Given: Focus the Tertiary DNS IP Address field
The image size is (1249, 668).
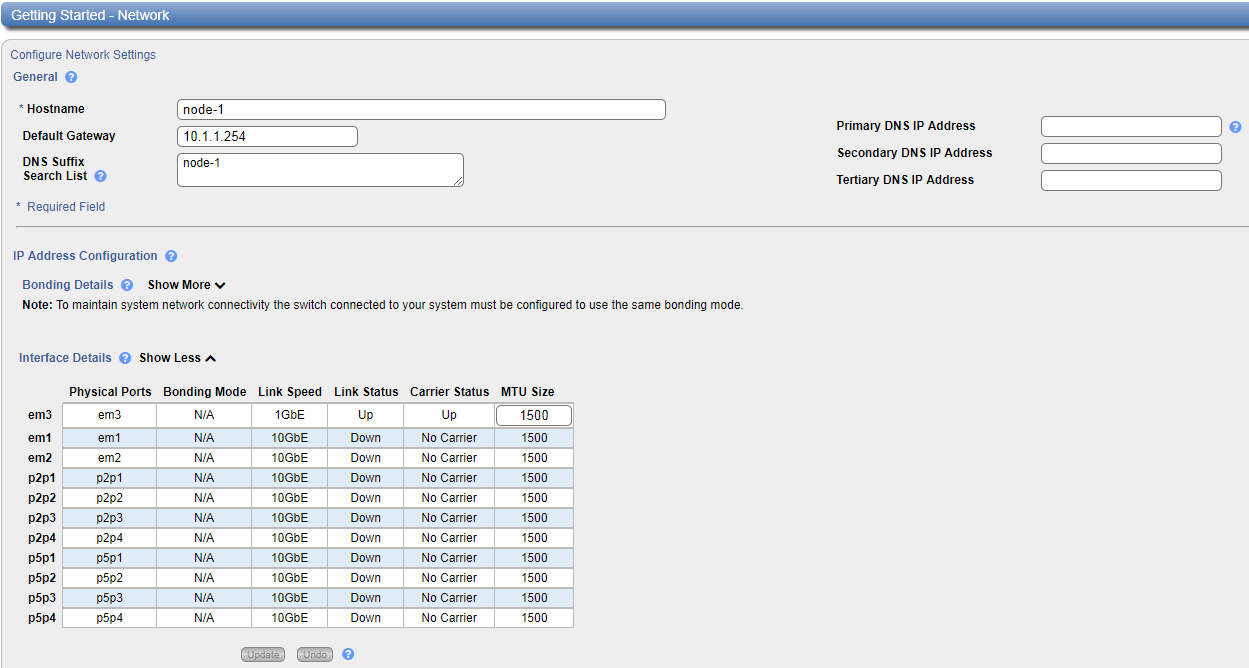Looking at the screenshot, I should click(x=1131, y=180).
